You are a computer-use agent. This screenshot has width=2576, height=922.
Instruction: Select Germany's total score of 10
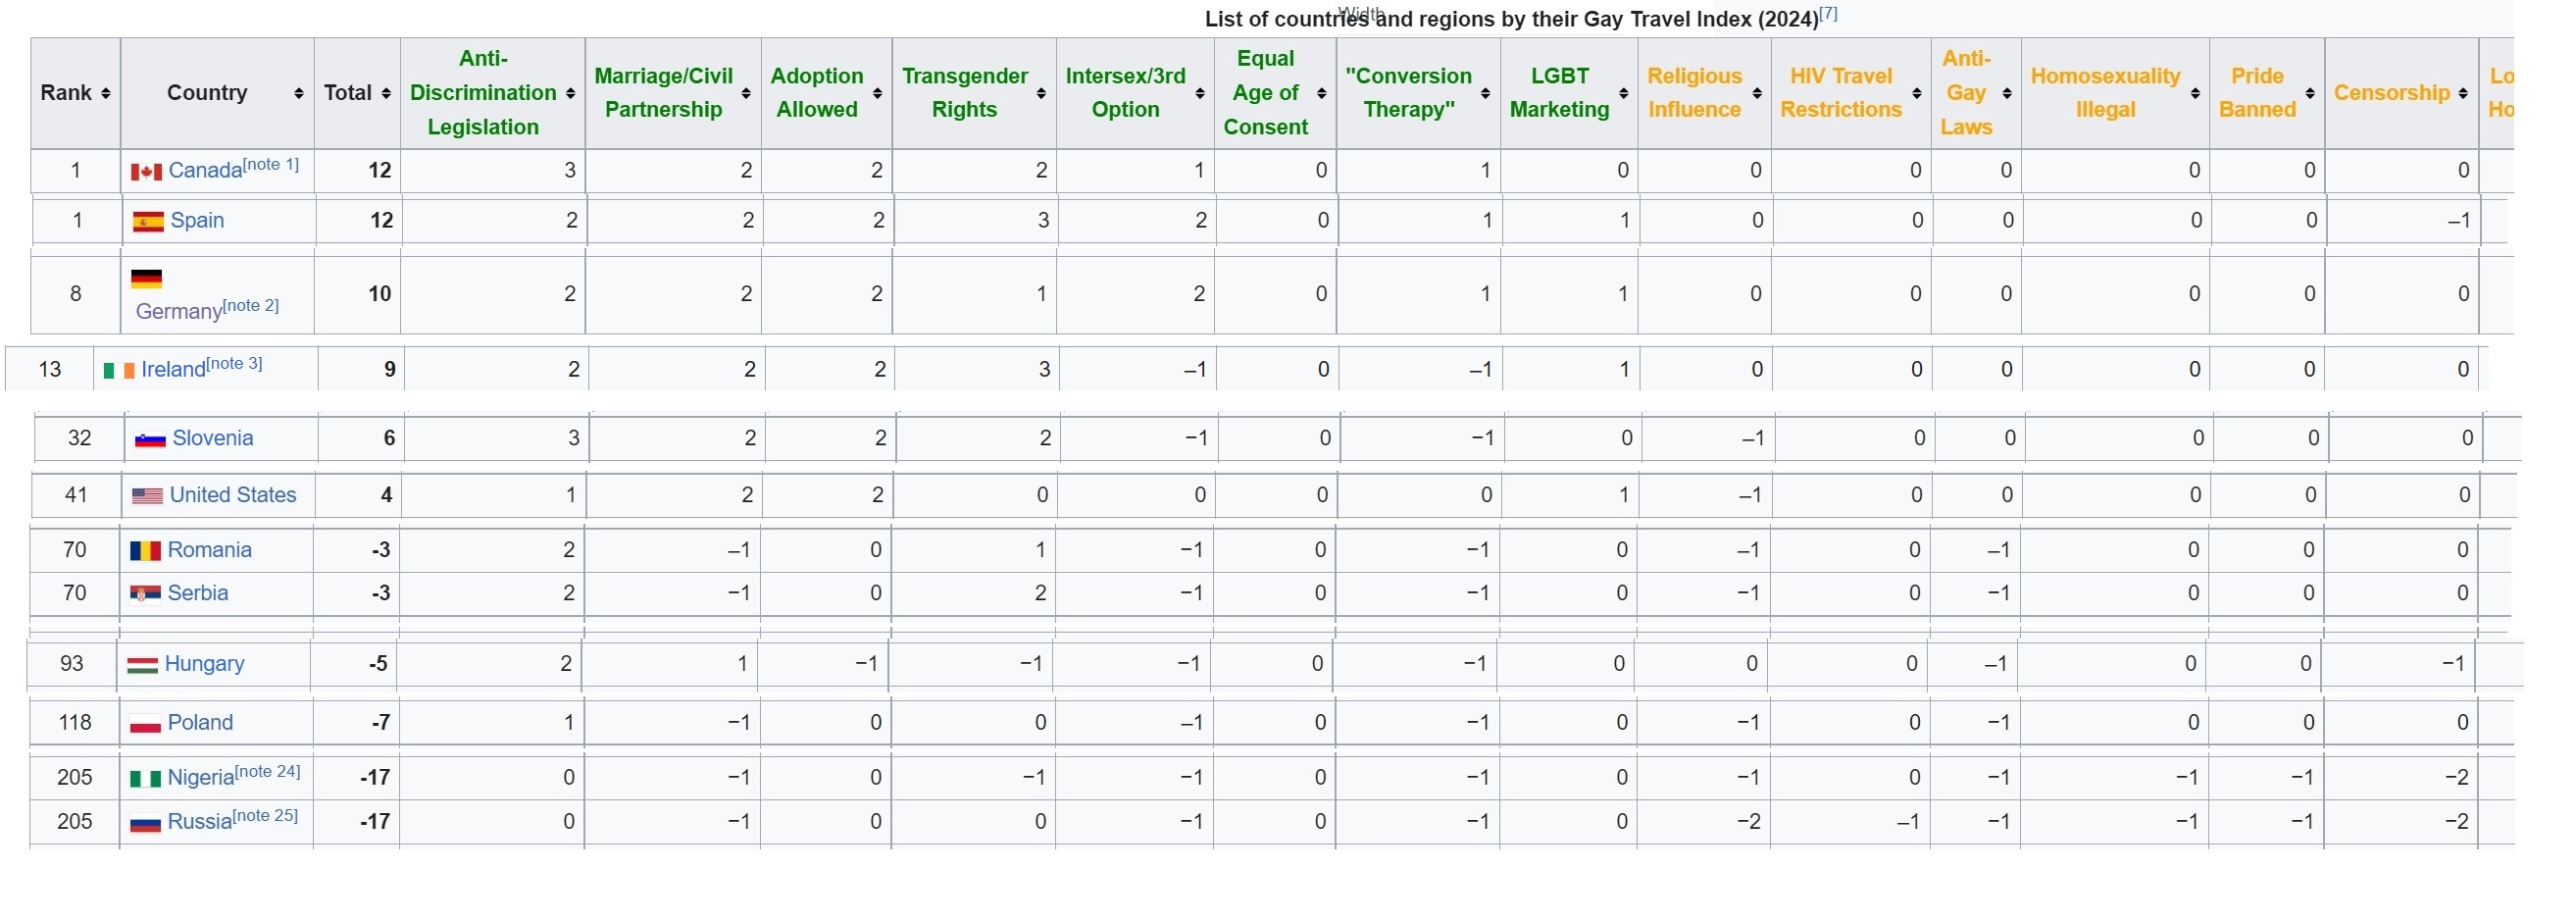pos(379,294)
